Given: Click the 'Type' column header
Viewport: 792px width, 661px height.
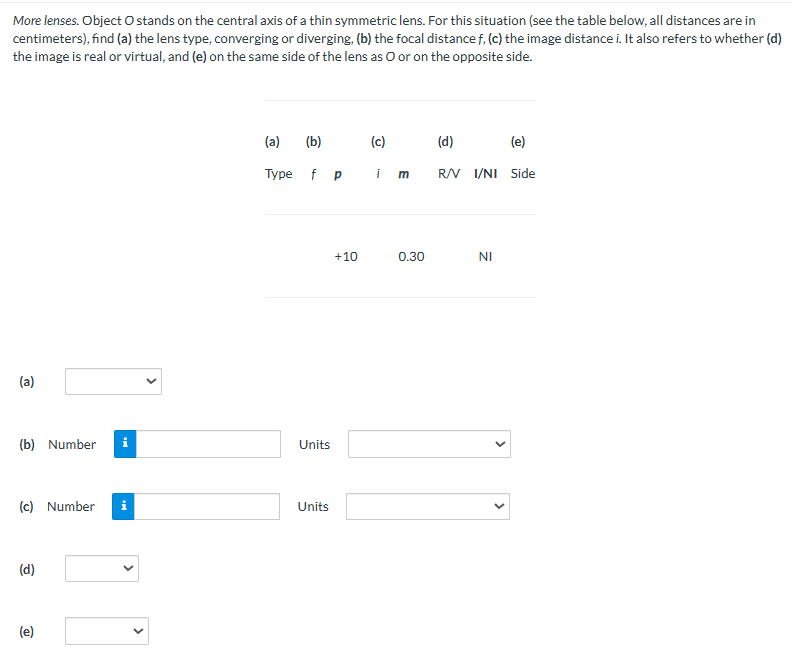Looking at the screenshot, I should point(278,174).
